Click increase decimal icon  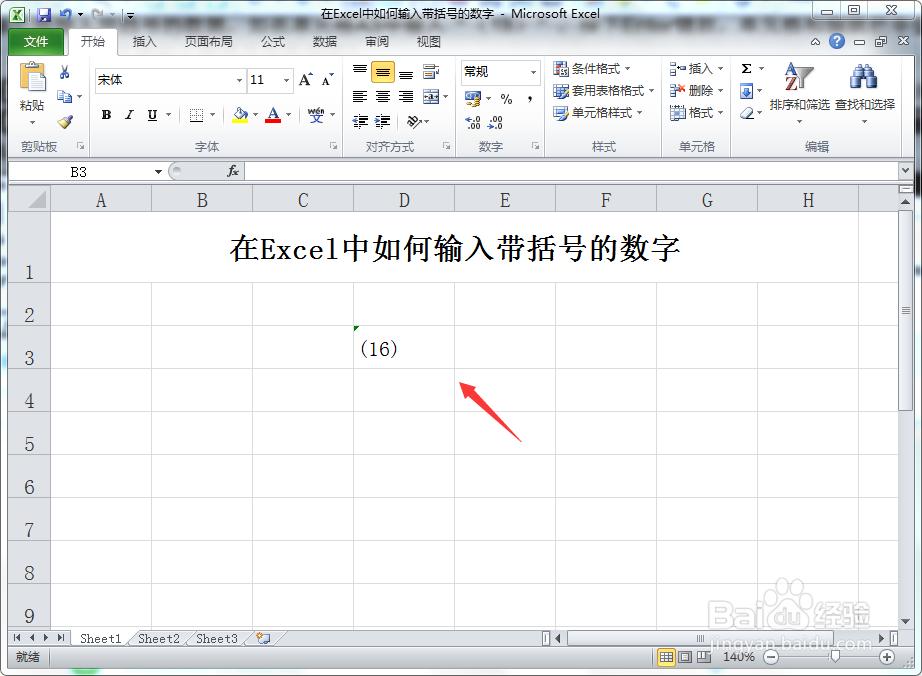pos(473,122)
